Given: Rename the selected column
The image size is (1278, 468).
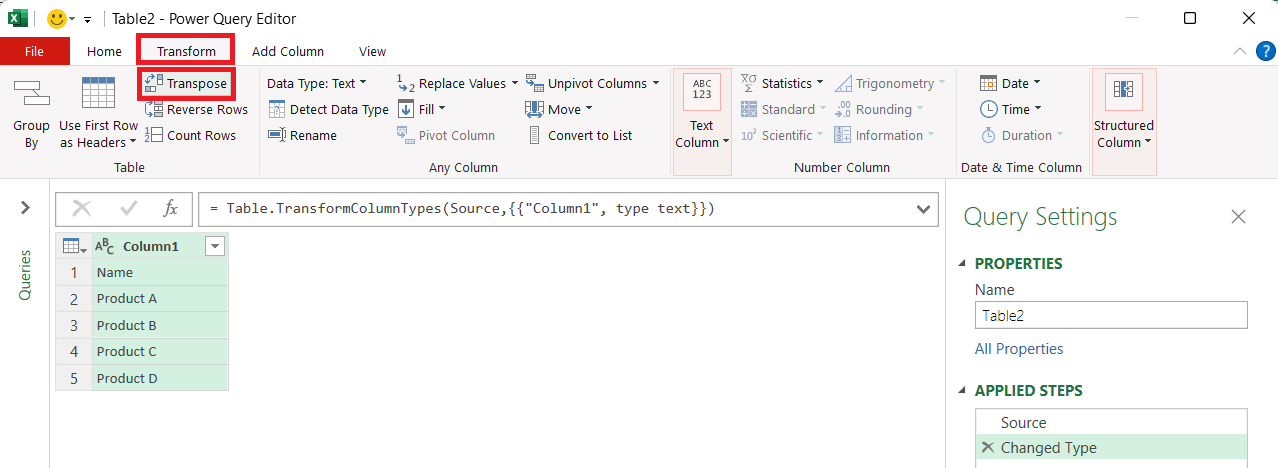Looking at the screenshot, I should point(302,136).
